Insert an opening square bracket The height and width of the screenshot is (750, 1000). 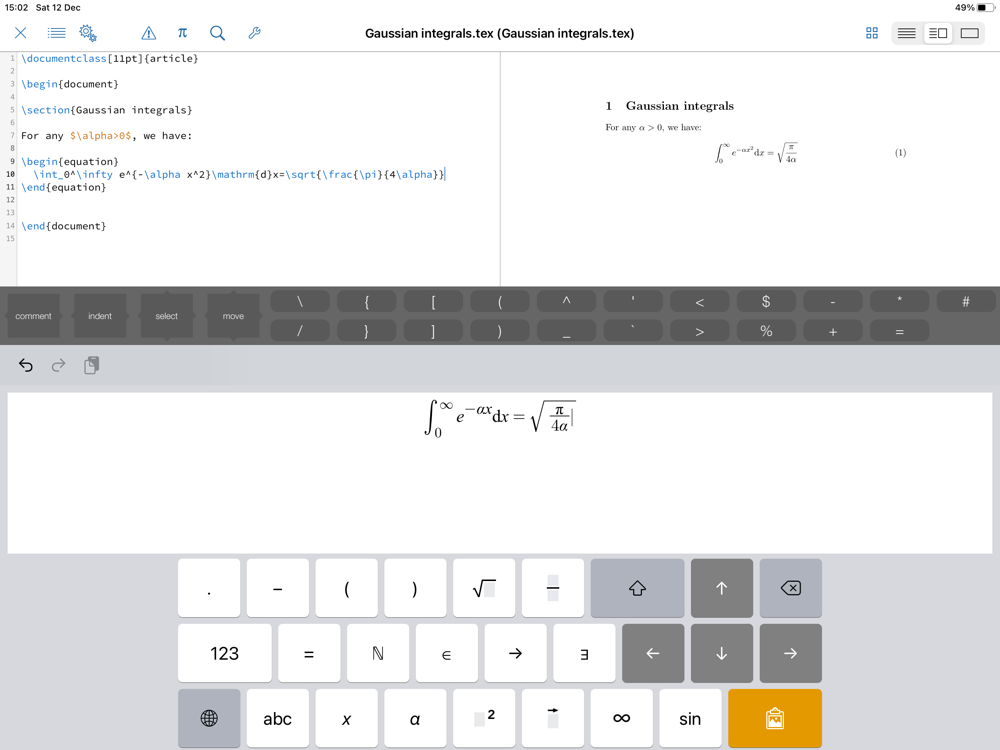tap(433, 302)
